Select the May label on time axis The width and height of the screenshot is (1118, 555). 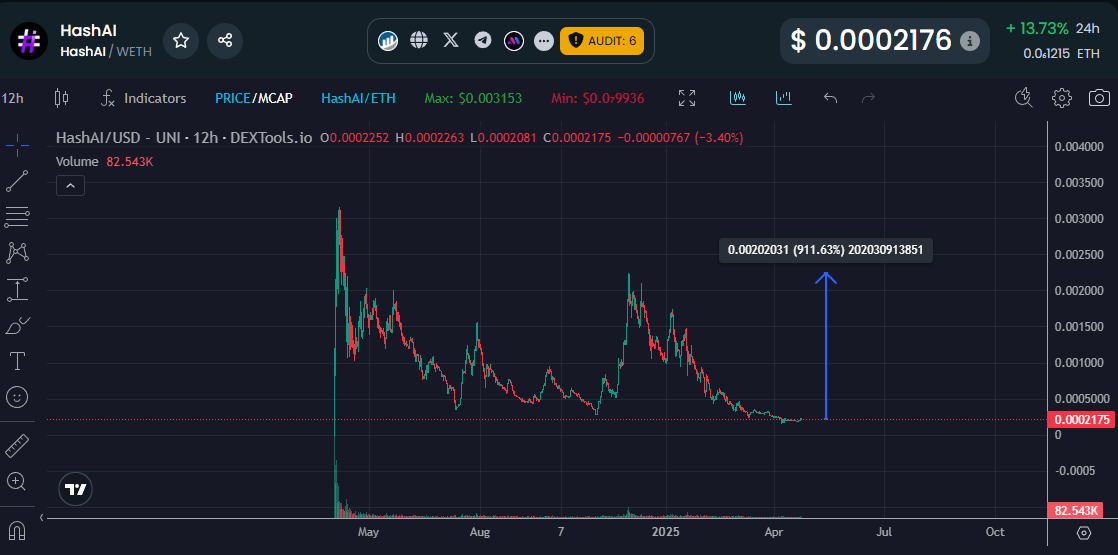click(x=369, y=532)
